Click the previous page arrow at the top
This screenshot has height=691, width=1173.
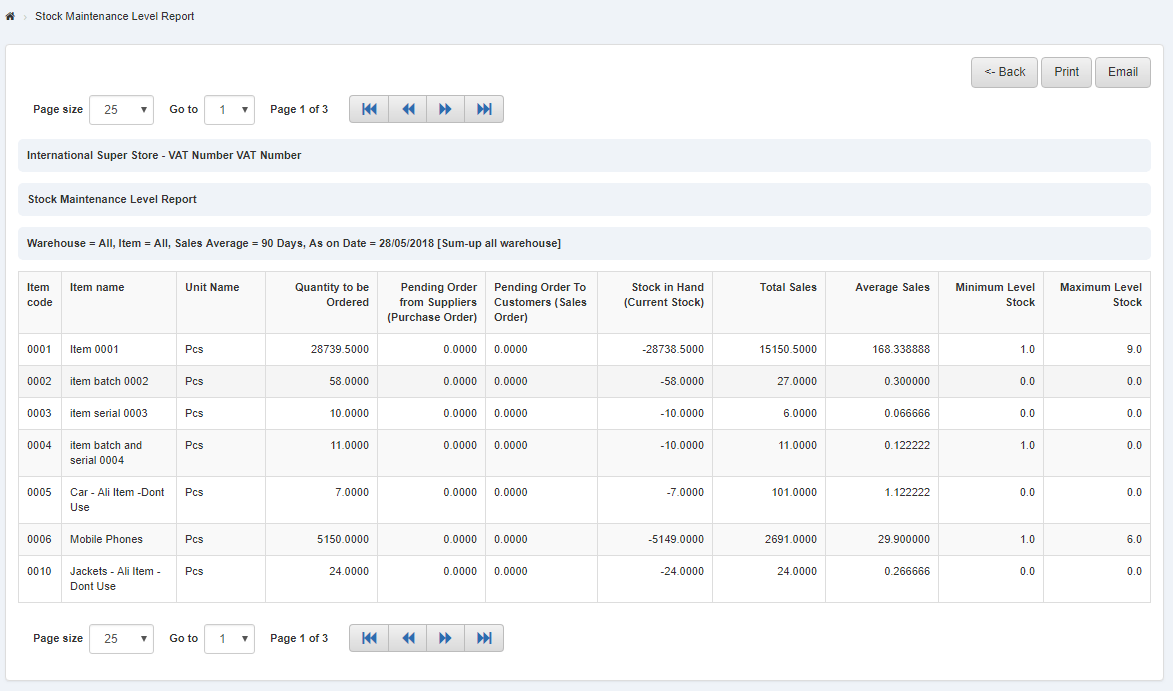pyautogui.click(x=407, y=108)
